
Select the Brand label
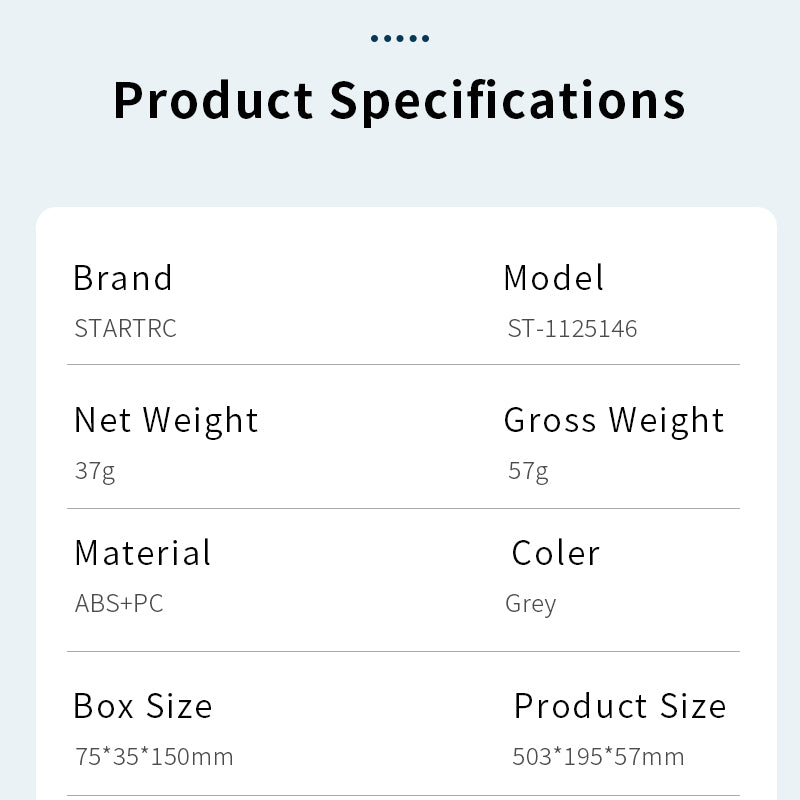123,278
